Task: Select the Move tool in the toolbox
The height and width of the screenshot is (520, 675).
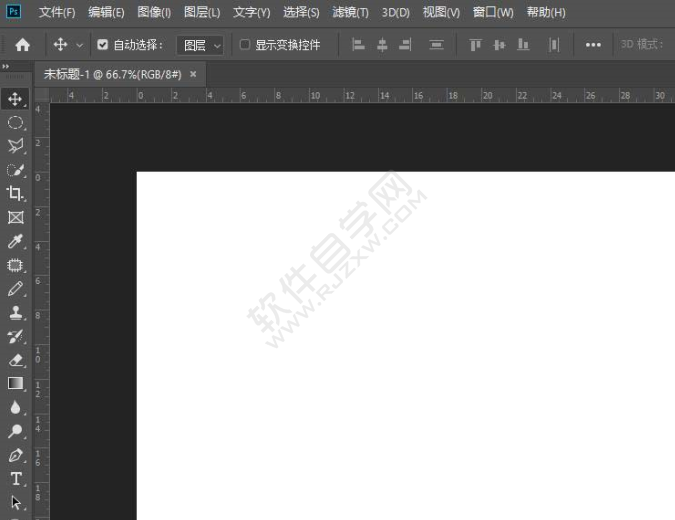Action: [15, 99]
